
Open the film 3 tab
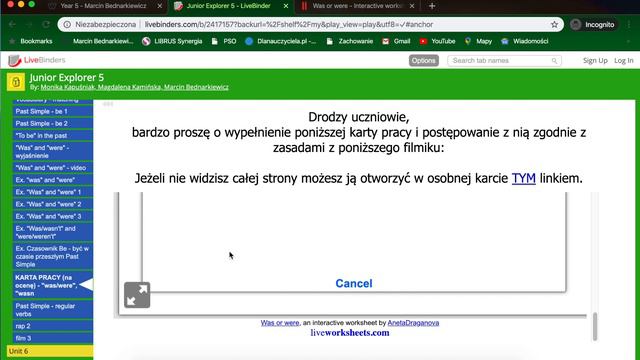click(x=53, y=338)
